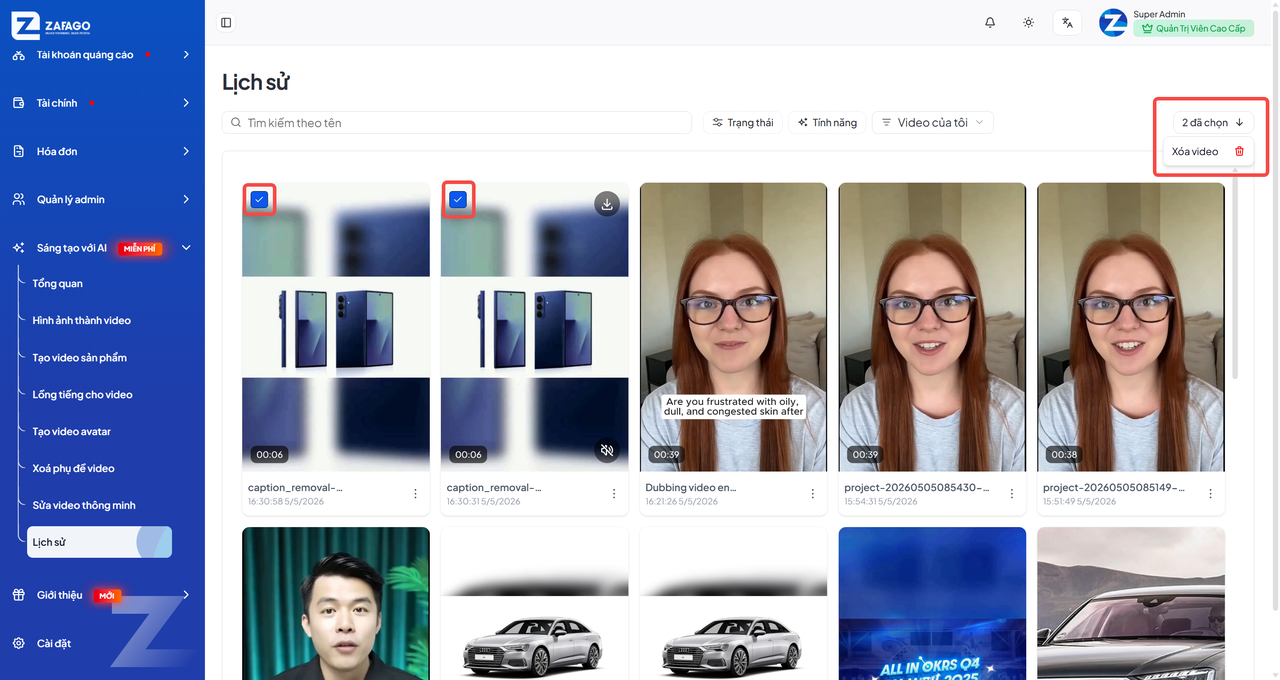The image size is (1280, 680).
Task: Open options for caption_removal 16:30:58 video
Action: click(415, 494)
